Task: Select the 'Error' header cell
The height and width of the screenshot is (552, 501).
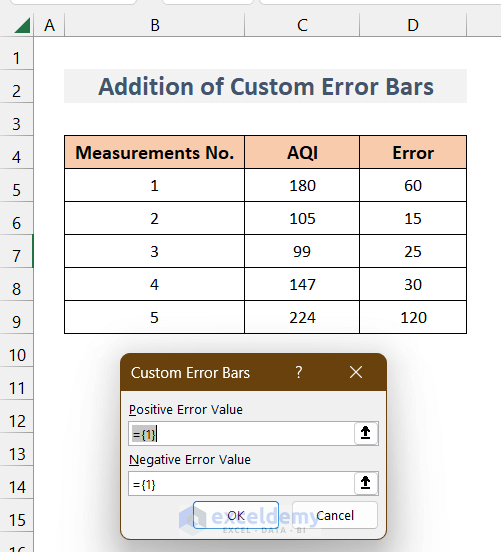Action: tap(413, 152)
